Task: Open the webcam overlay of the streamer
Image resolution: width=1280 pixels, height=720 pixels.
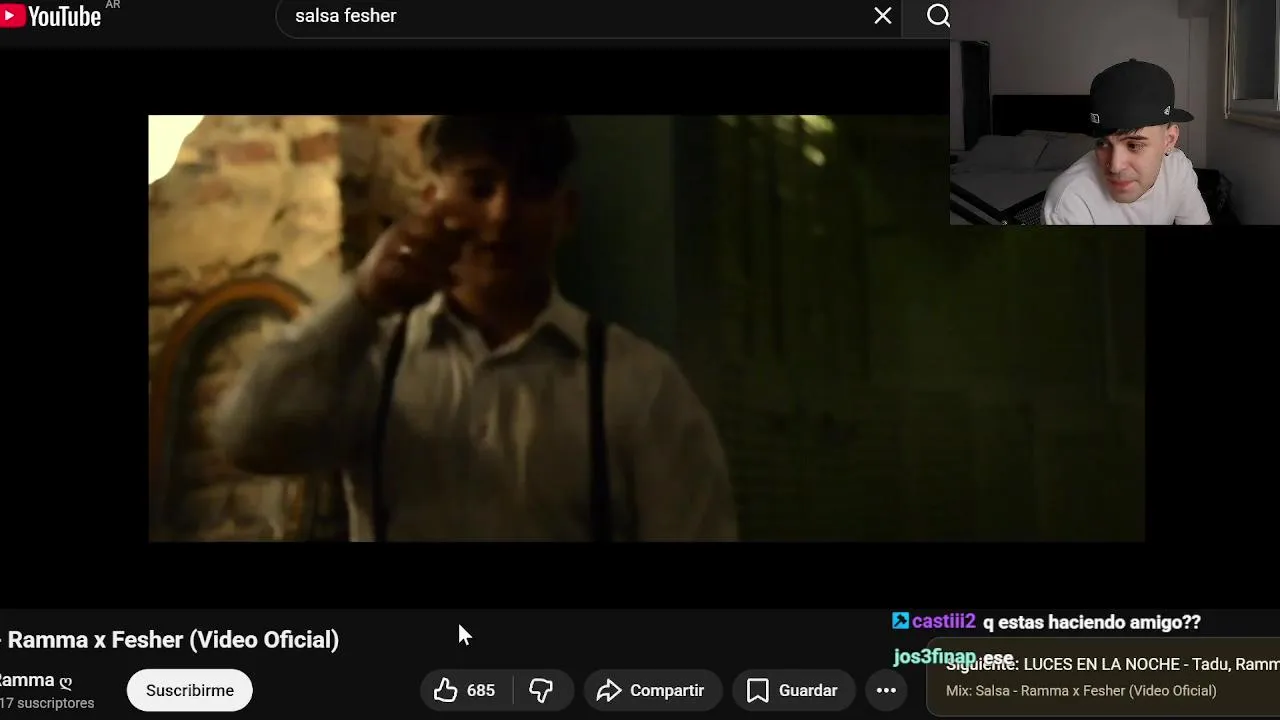Action: (x=1115, y=112)
